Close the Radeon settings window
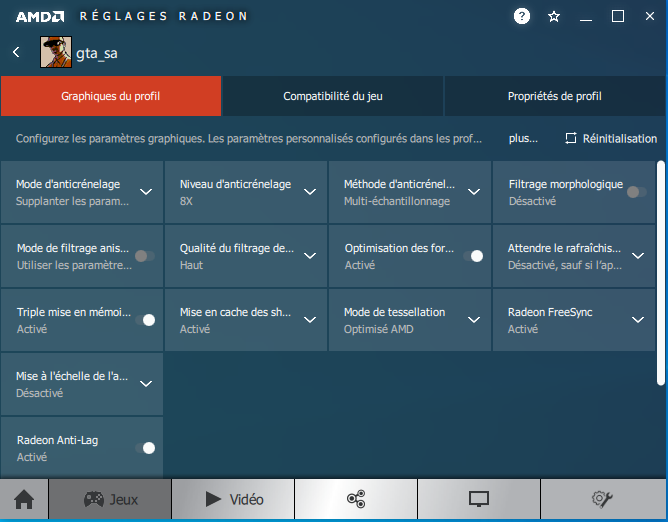The image size is (668, 522). pyautogui.click(x=650, y=16)
